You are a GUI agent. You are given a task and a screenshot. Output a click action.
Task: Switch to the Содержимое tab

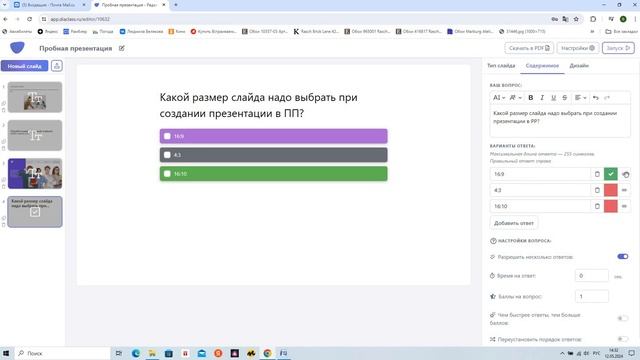coord(542,66)
